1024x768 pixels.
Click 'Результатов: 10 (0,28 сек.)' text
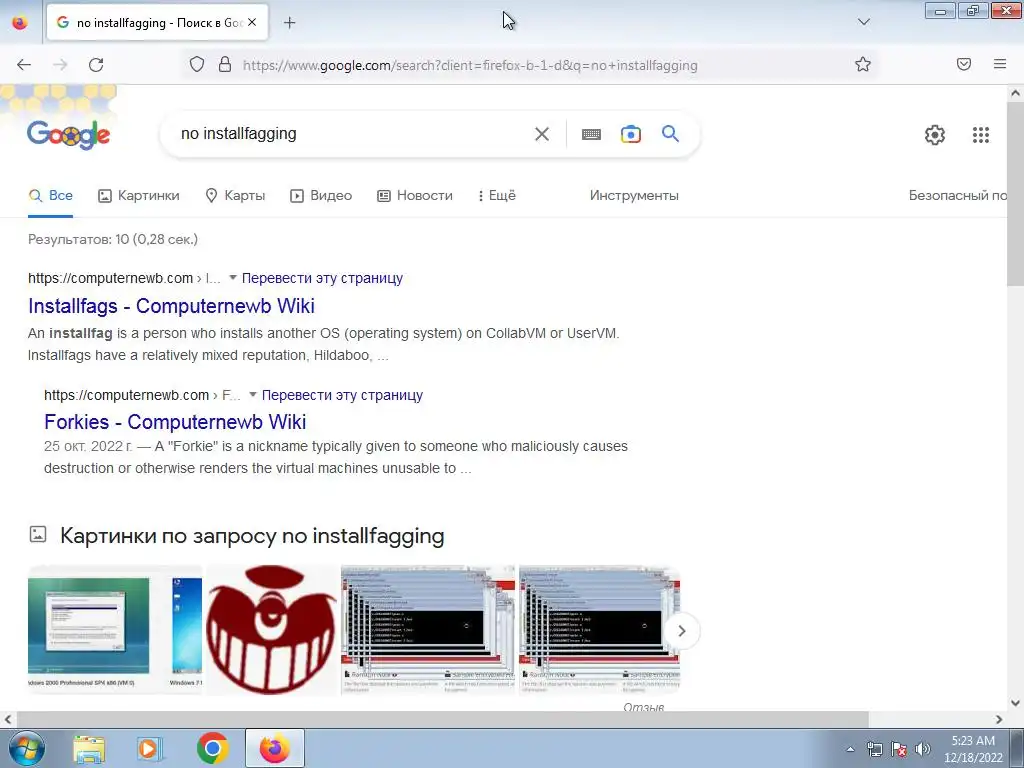click(112, 239)
